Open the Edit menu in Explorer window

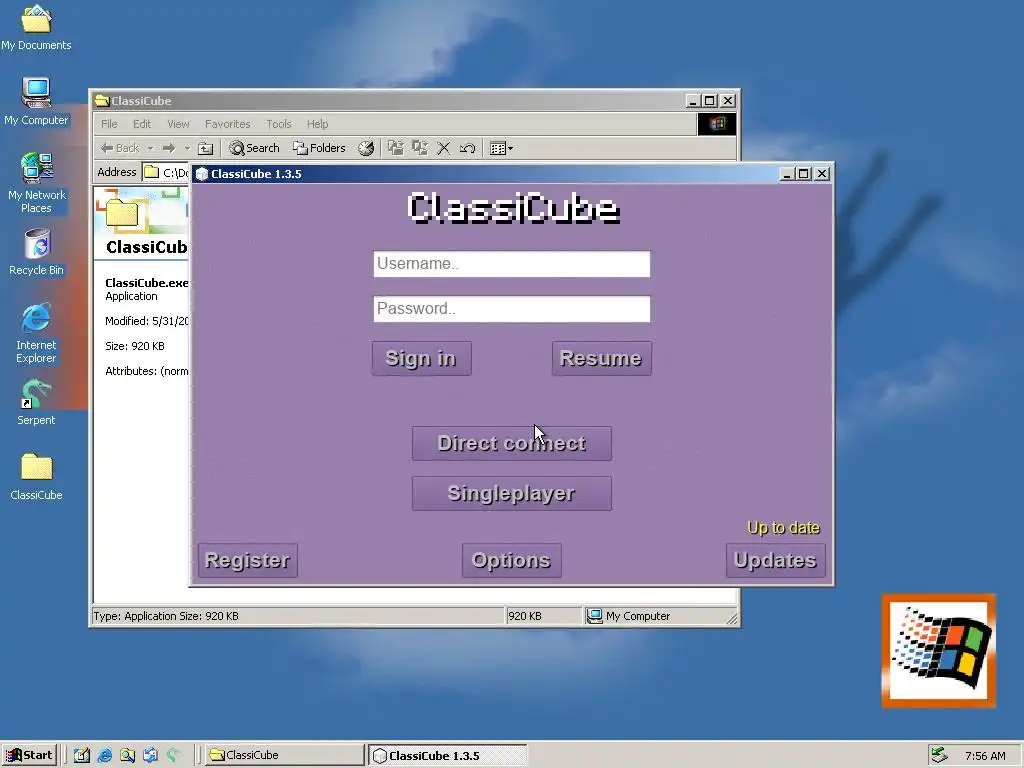[142, 124]
